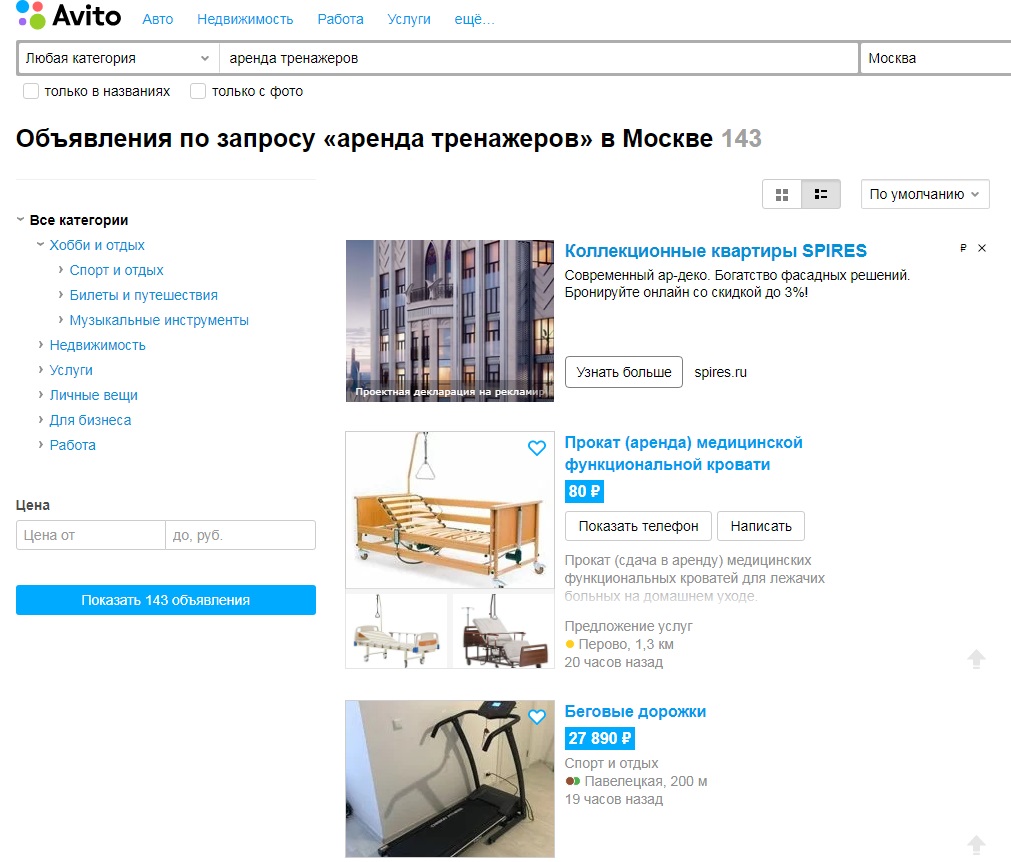Switch to grid view layout

pyautogui.click(x=781, y=194)
